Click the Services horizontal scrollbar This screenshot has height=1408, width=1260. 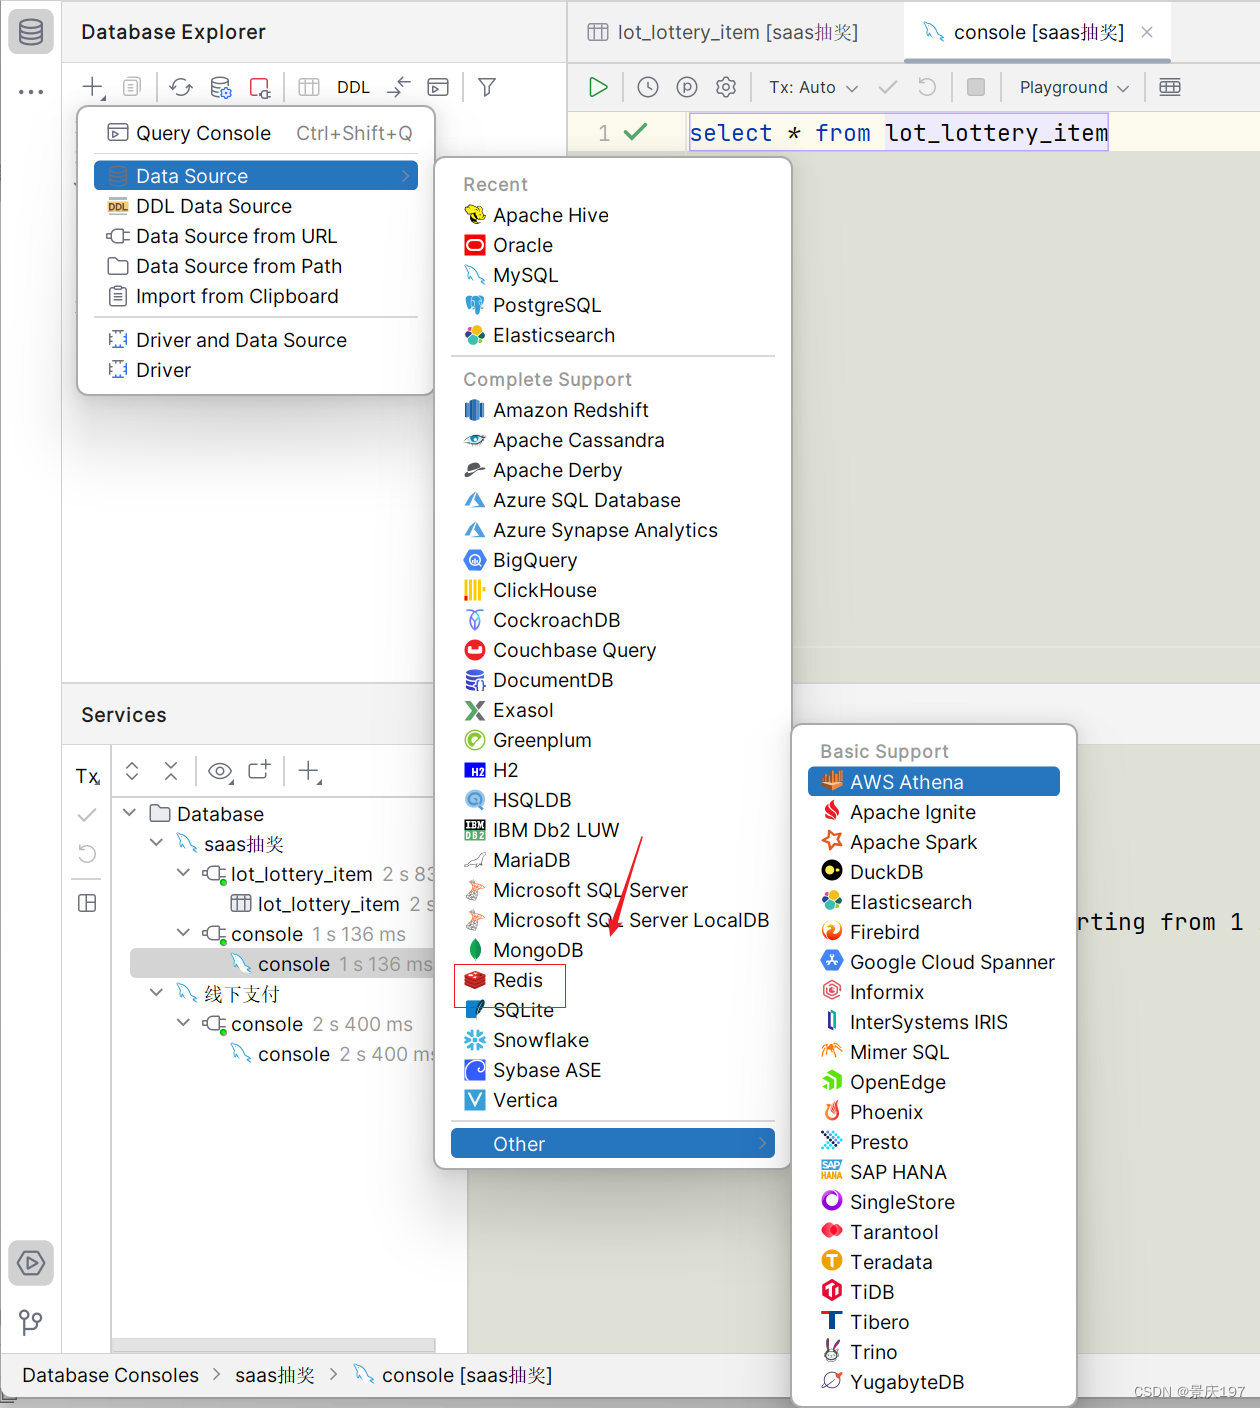tap(273, 1345)
